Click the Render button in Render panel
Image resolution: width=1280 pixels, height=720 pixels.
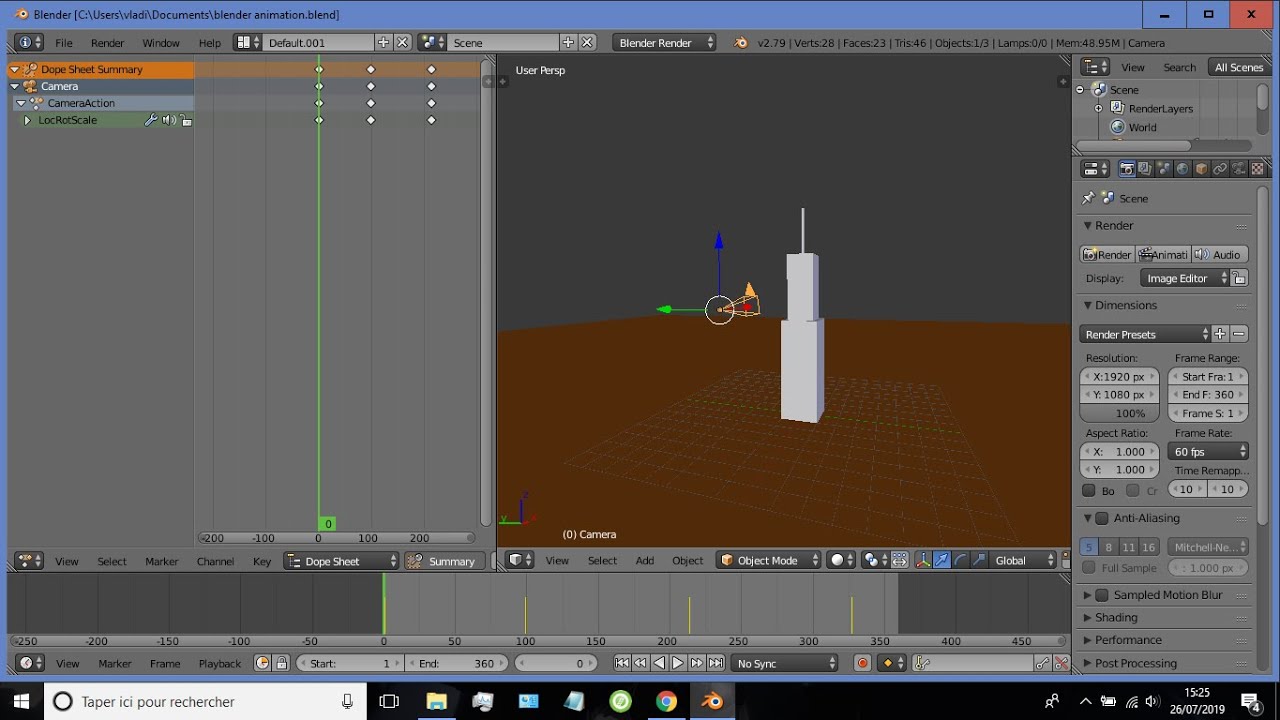click(x=1107, y=254)
